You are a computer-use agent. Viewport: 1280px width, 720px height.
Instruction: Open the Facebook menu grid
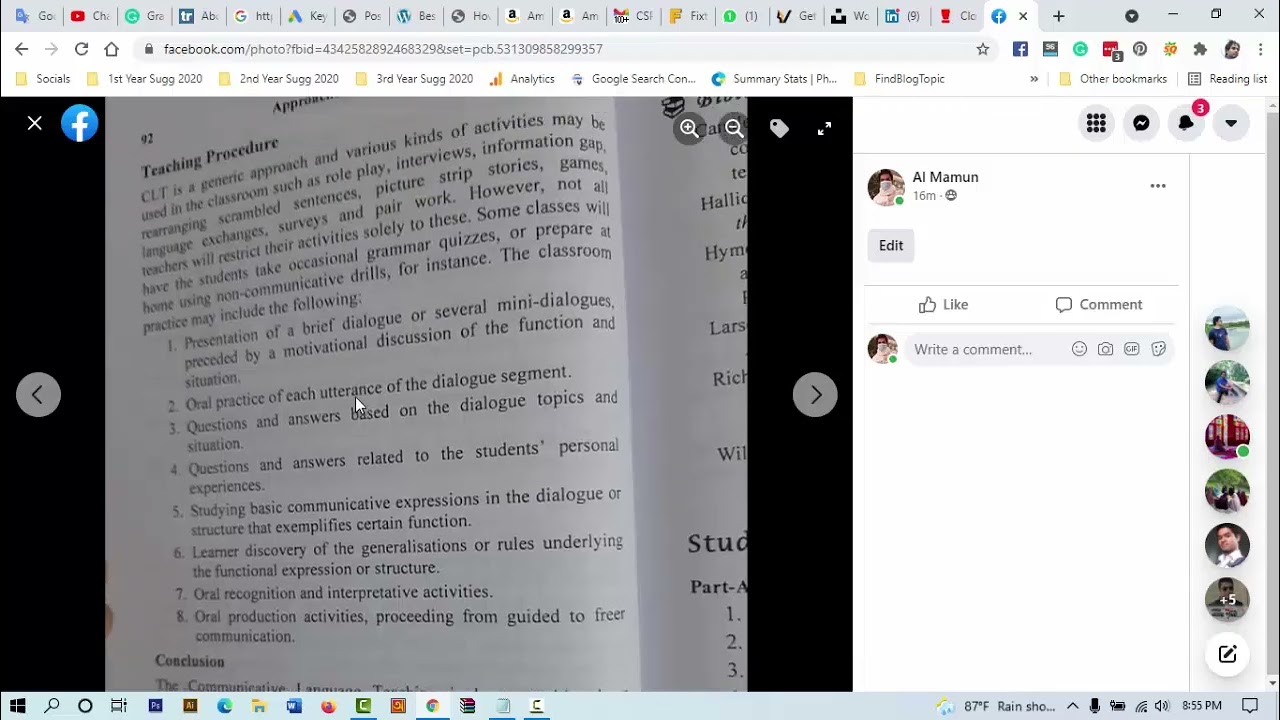pyautogui.click(x=1096, y=123)
